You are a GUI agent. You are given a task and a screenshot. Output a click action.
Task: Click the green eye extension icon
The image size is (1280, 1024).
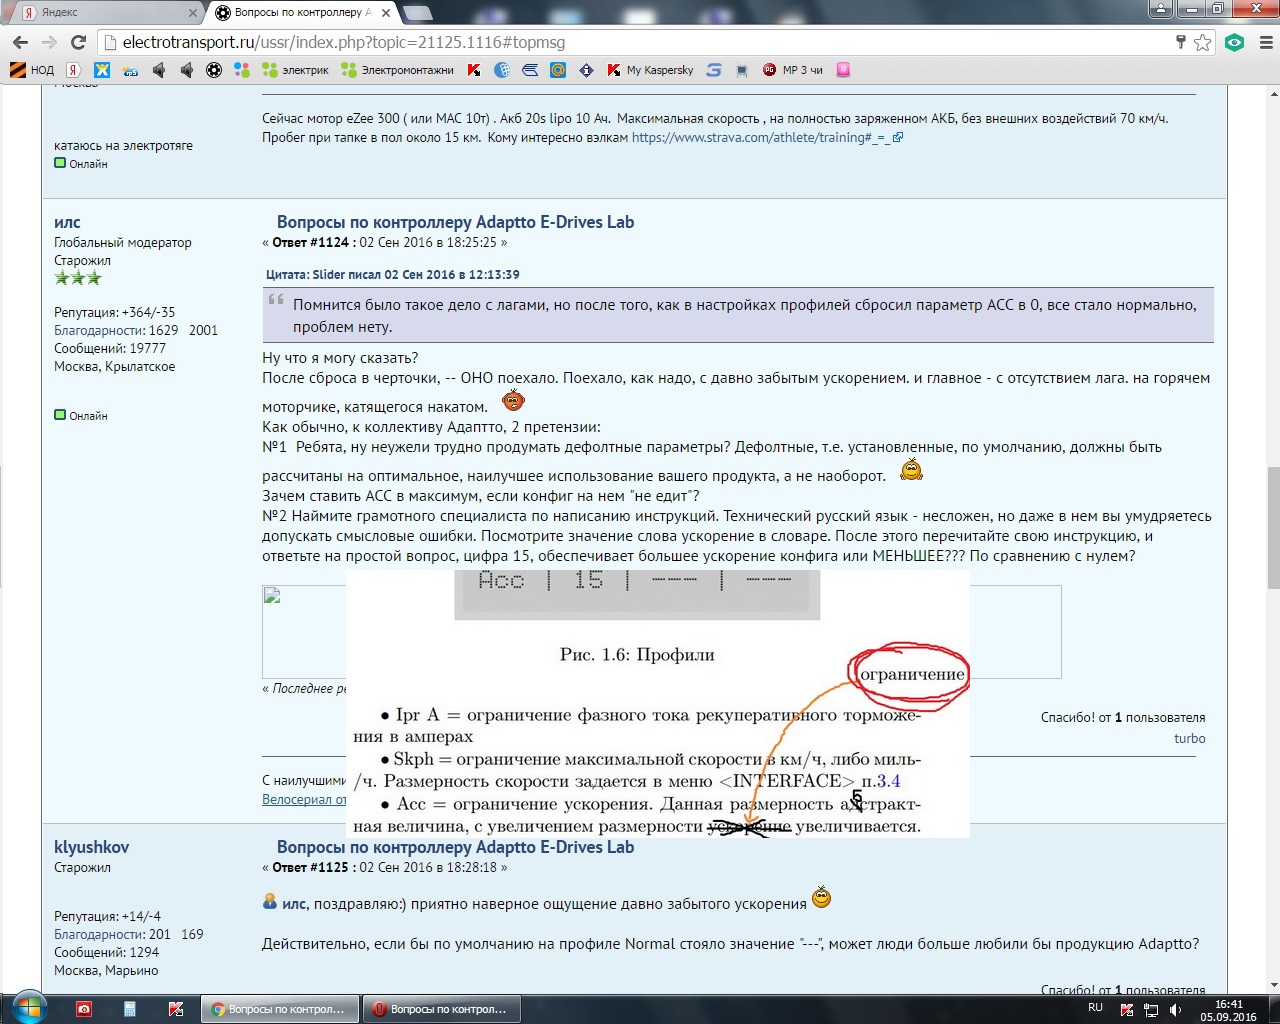pyautogui.click(x=1235, y=42)
